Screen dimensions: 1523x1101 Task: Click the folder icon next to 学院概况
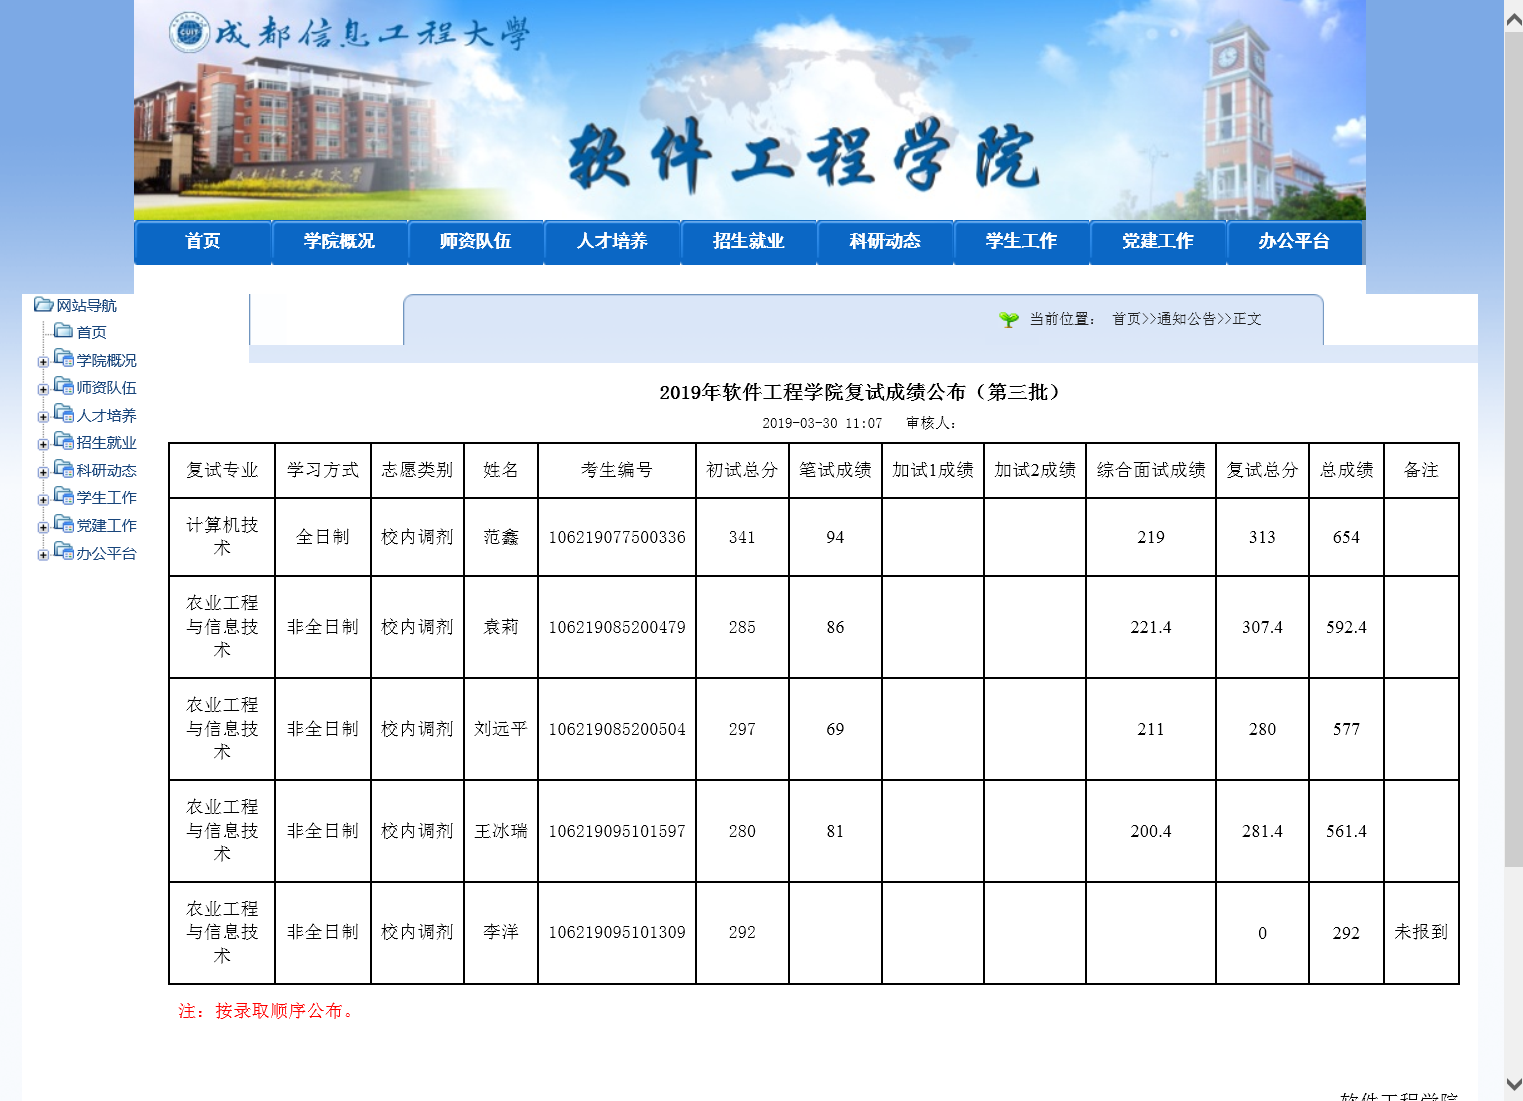pyautogui.click(x=64, y=359)
